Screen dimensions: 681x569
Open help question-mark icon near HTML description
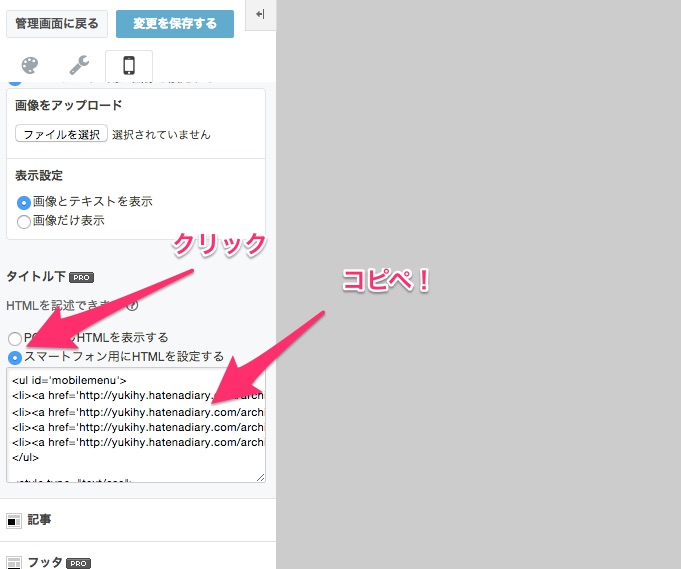click(132, 306)
